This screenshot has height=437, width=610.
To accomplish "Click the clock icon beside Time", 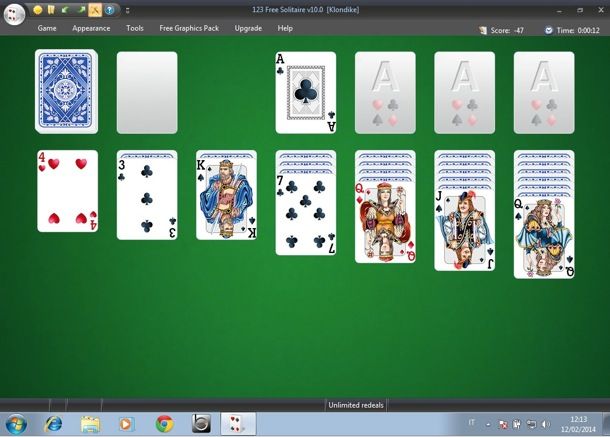I will (x=549, y=30).
